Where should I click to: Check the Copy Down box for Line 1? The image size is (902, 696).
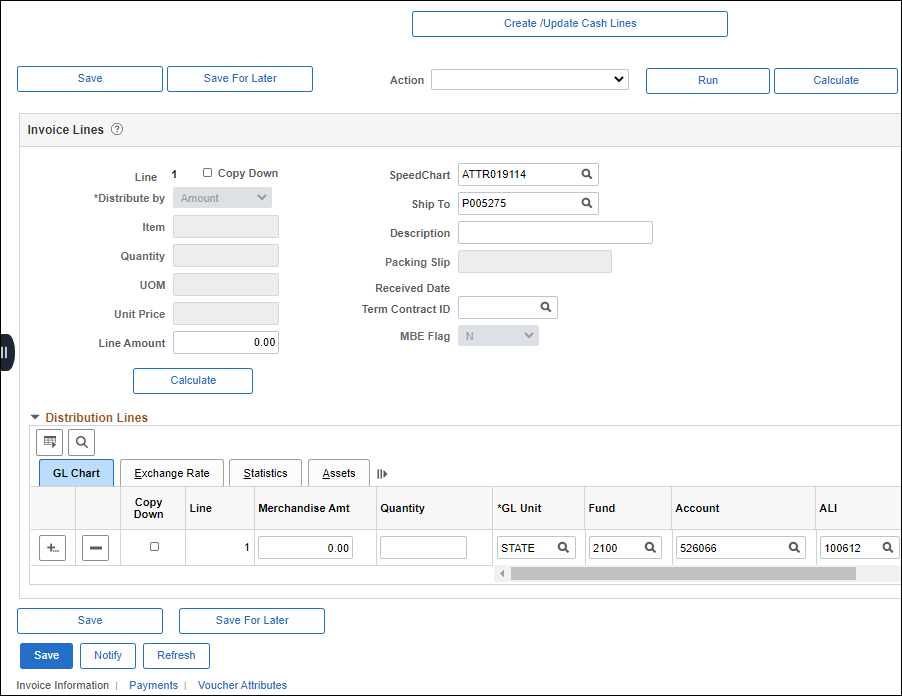coord(207,172)
